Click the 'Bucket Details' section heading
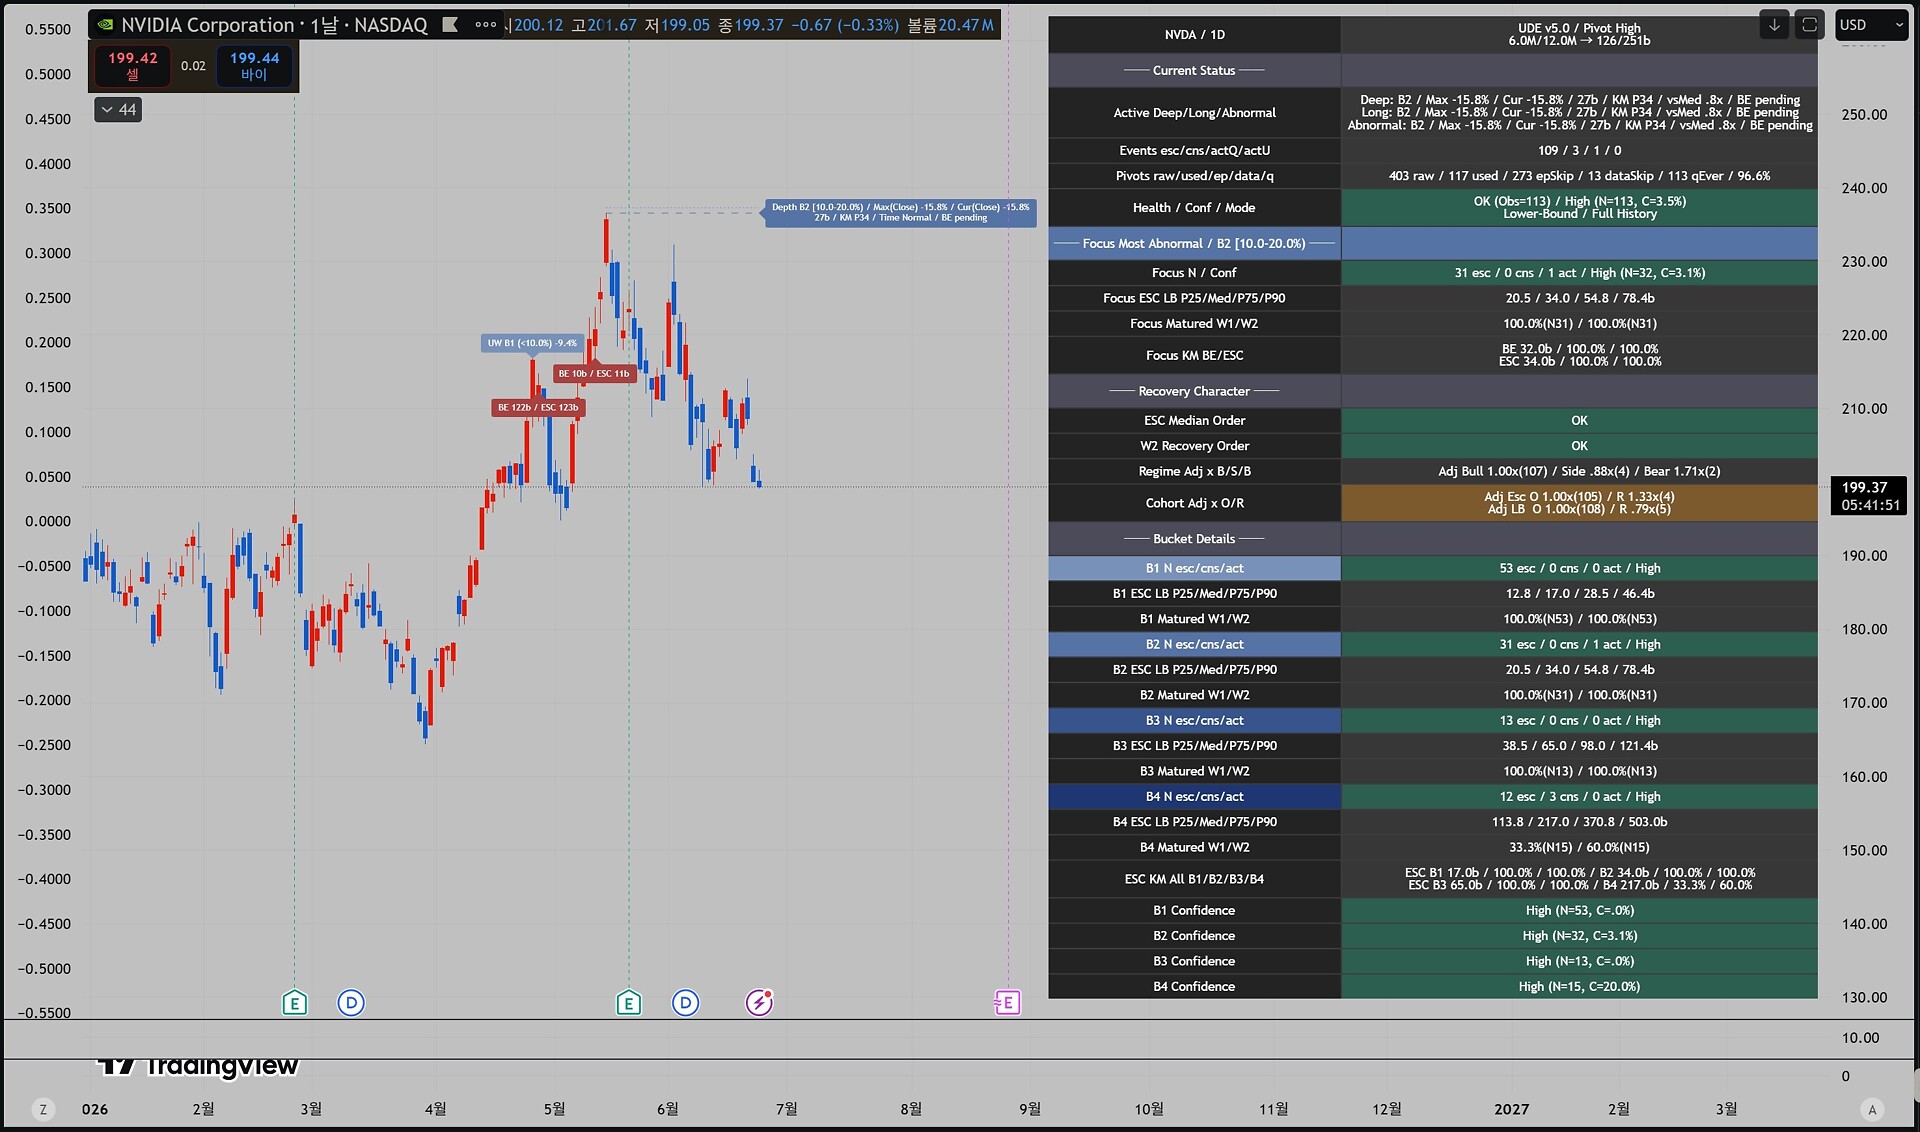Screen dimensions: 1920x1132 click(1194, 538)
